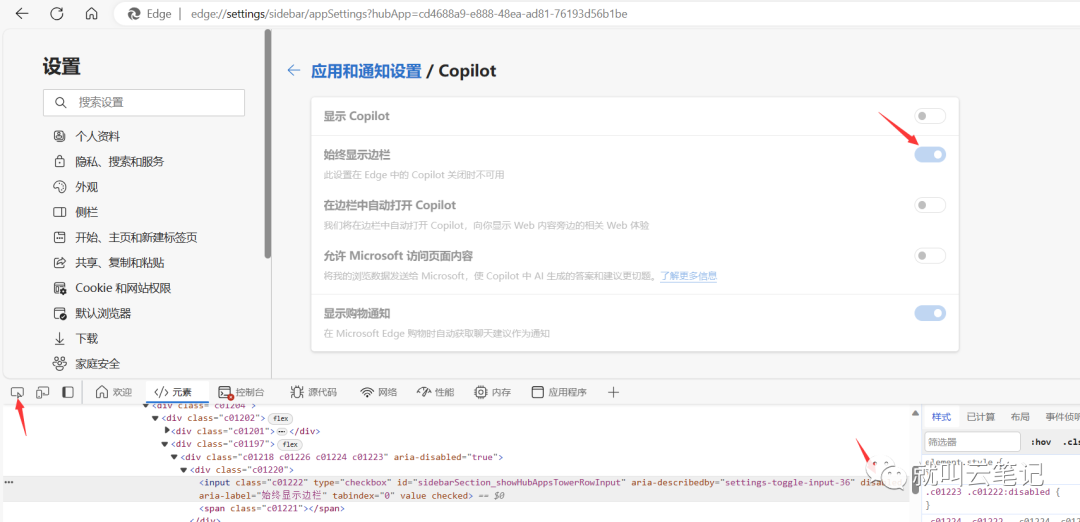1080x522 pixels.
Task: Click the 默认浏览器 icon
Action: [x=60, y=313]
